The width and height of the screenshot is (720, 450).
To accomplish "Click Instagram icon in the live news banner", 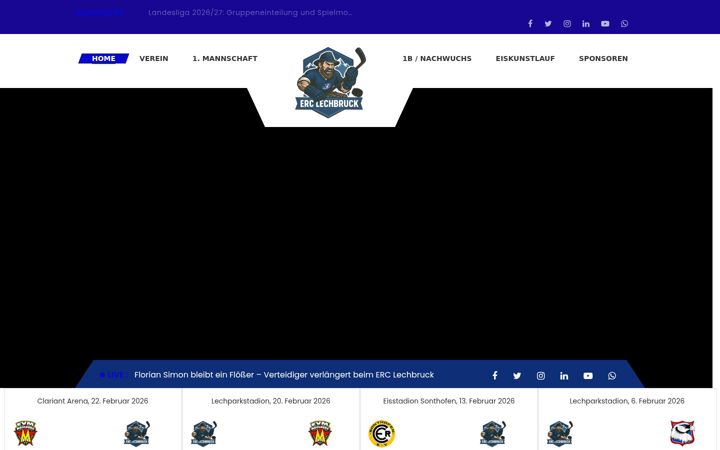I will [x=540, y=376].
